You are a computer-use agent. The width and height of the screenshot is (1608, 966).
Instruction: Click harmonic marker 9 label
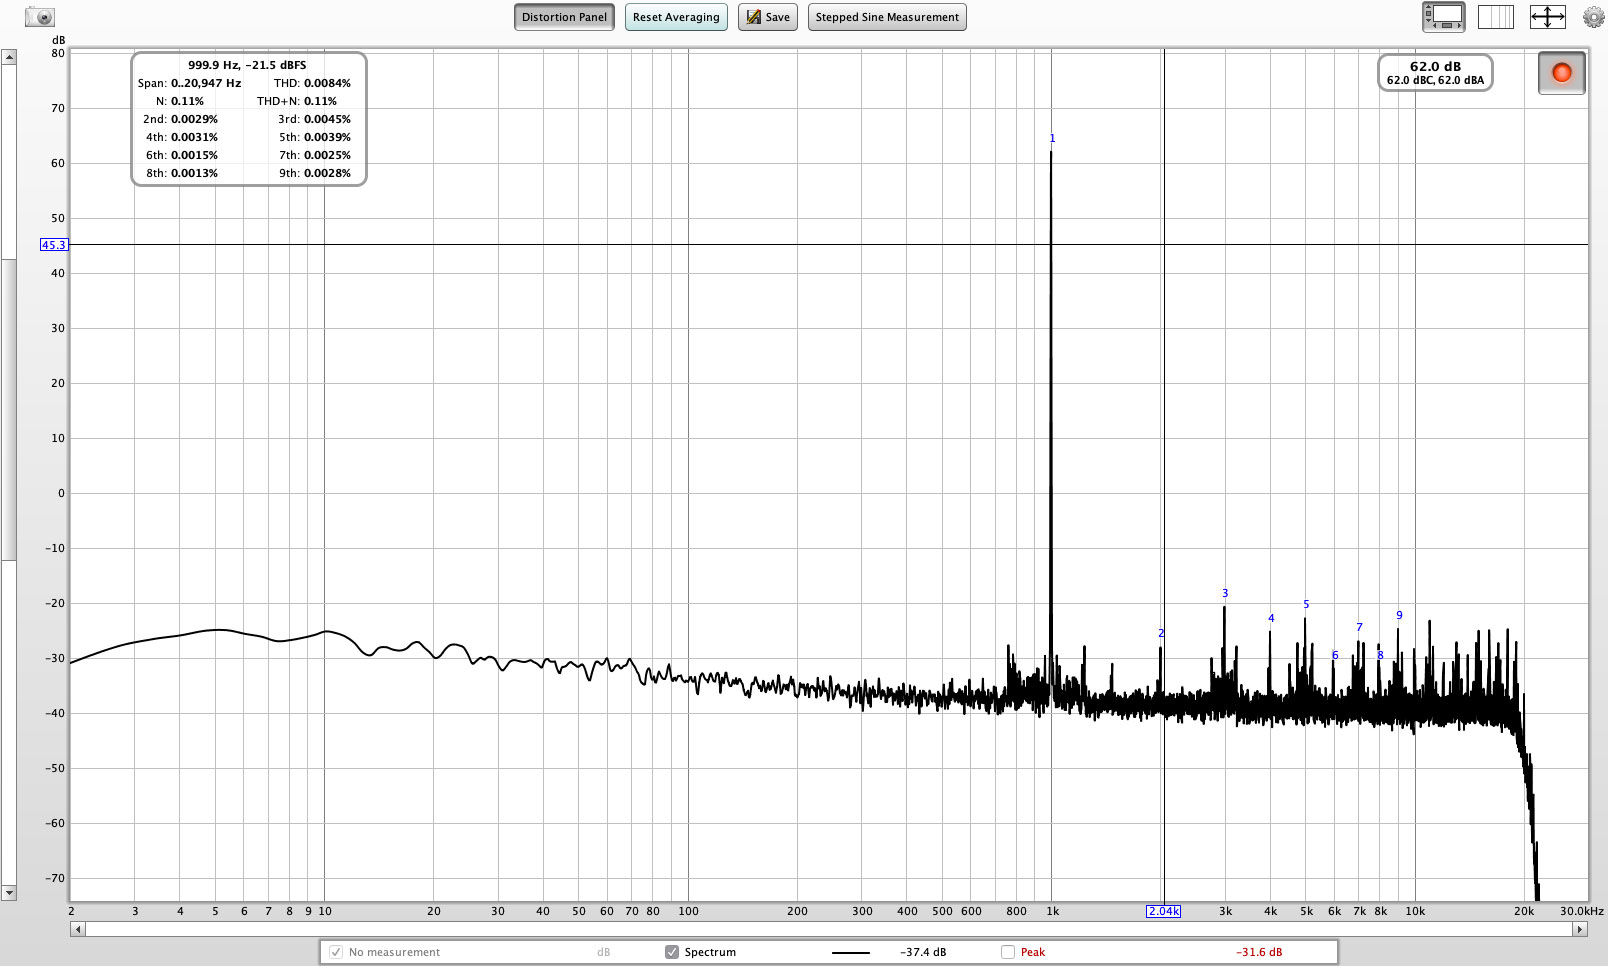coord(1399,615)
